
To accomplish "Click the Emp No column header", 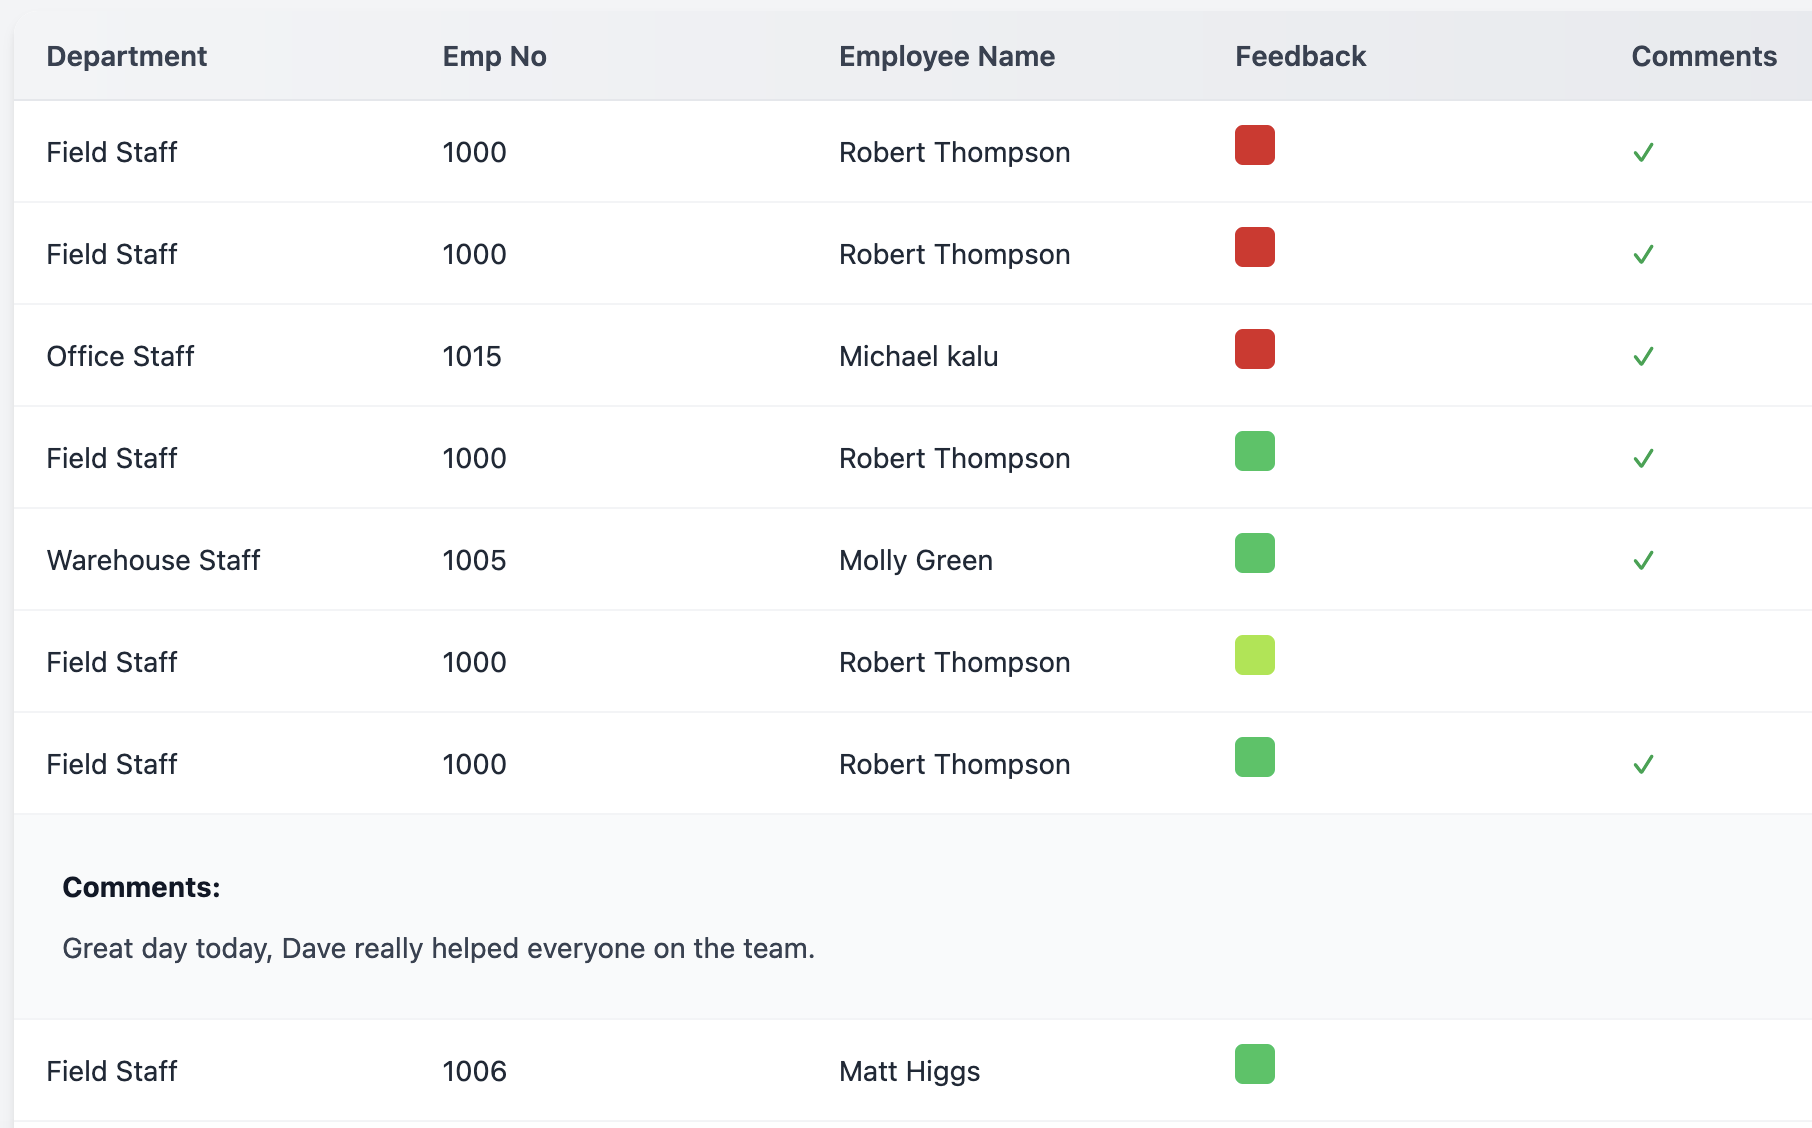I will 494,56.
